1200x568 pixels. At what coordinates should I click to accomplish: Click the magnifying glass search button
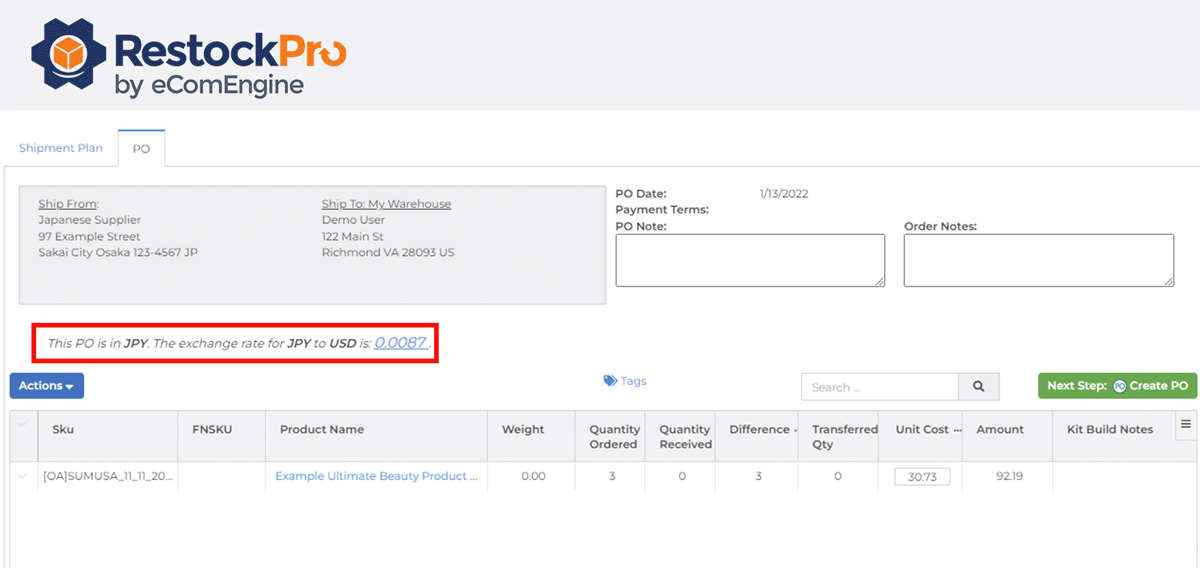[979, 387]
